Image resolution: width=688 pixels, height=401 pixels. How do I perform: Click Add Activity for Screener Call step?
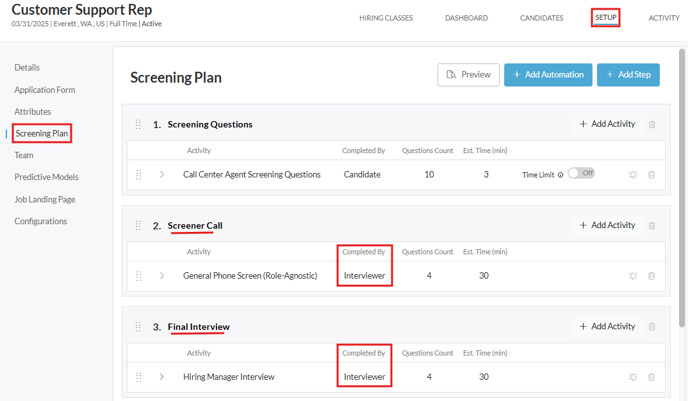607,225
